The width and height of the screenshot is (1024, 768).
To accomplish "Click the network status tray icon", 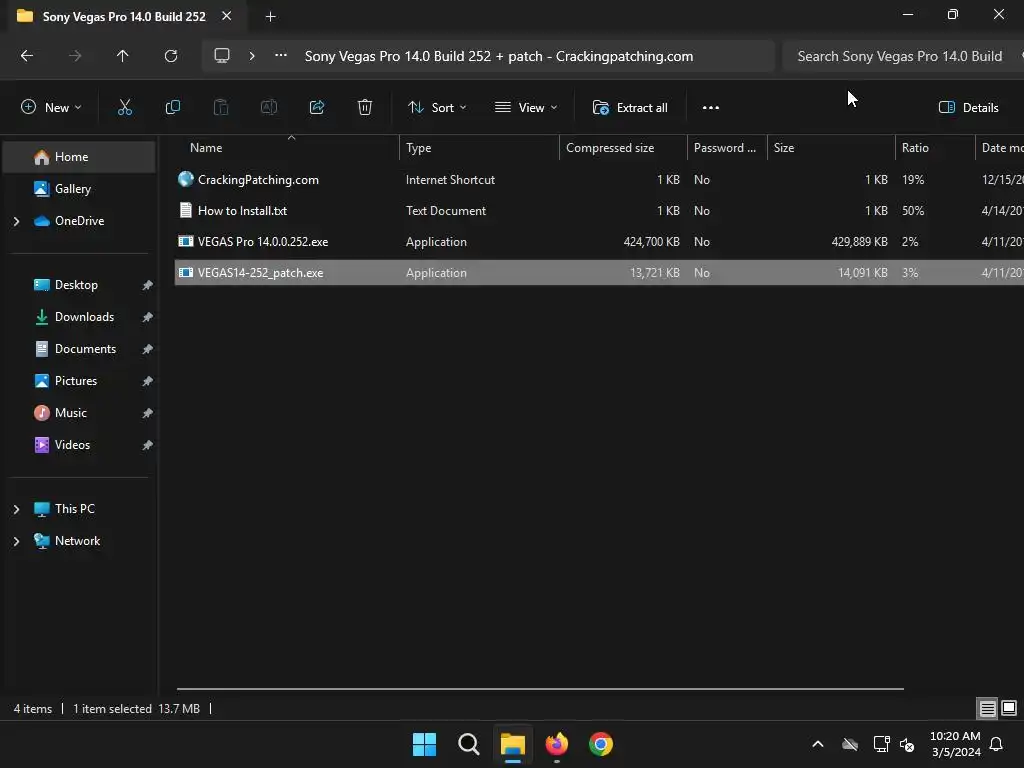I will [881, 744].
